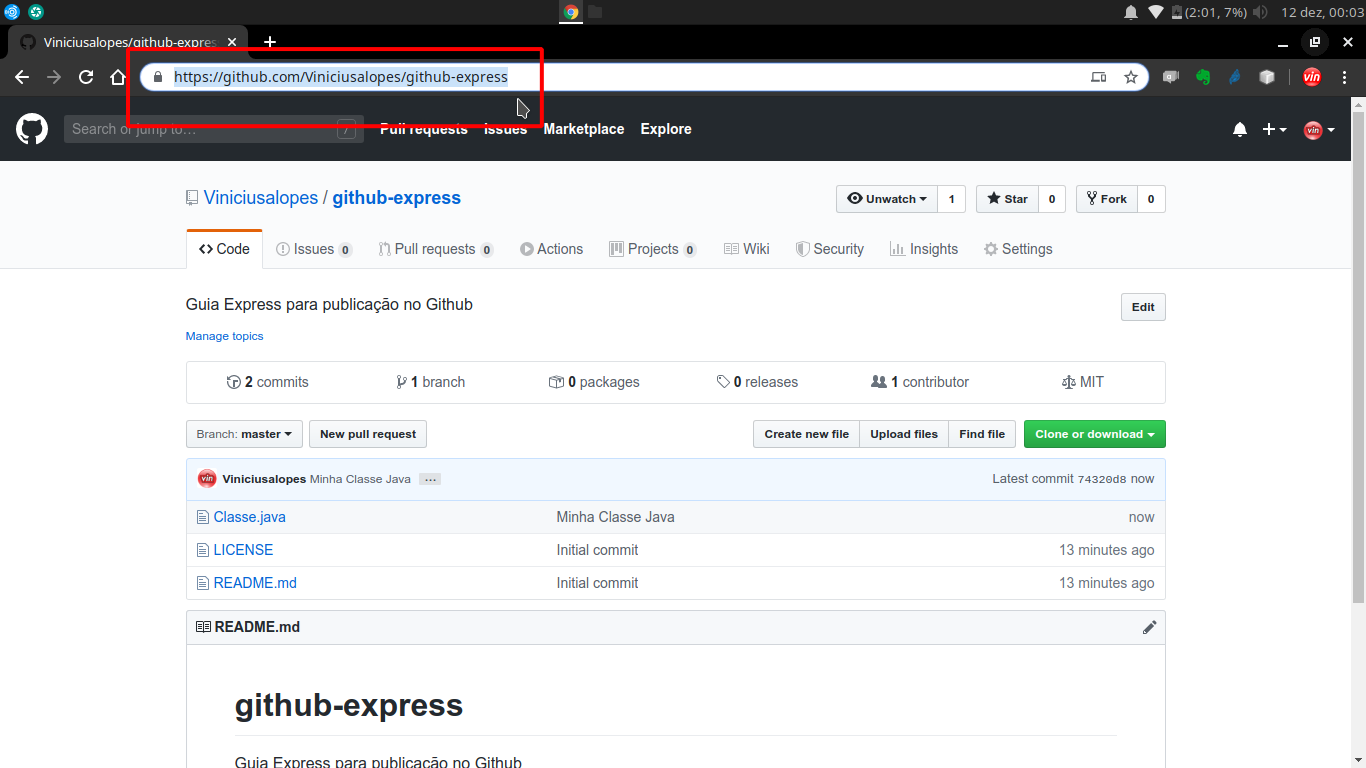1366x768 pixels.
Task: Open the Projects tab
Action: tap(653, 249)
